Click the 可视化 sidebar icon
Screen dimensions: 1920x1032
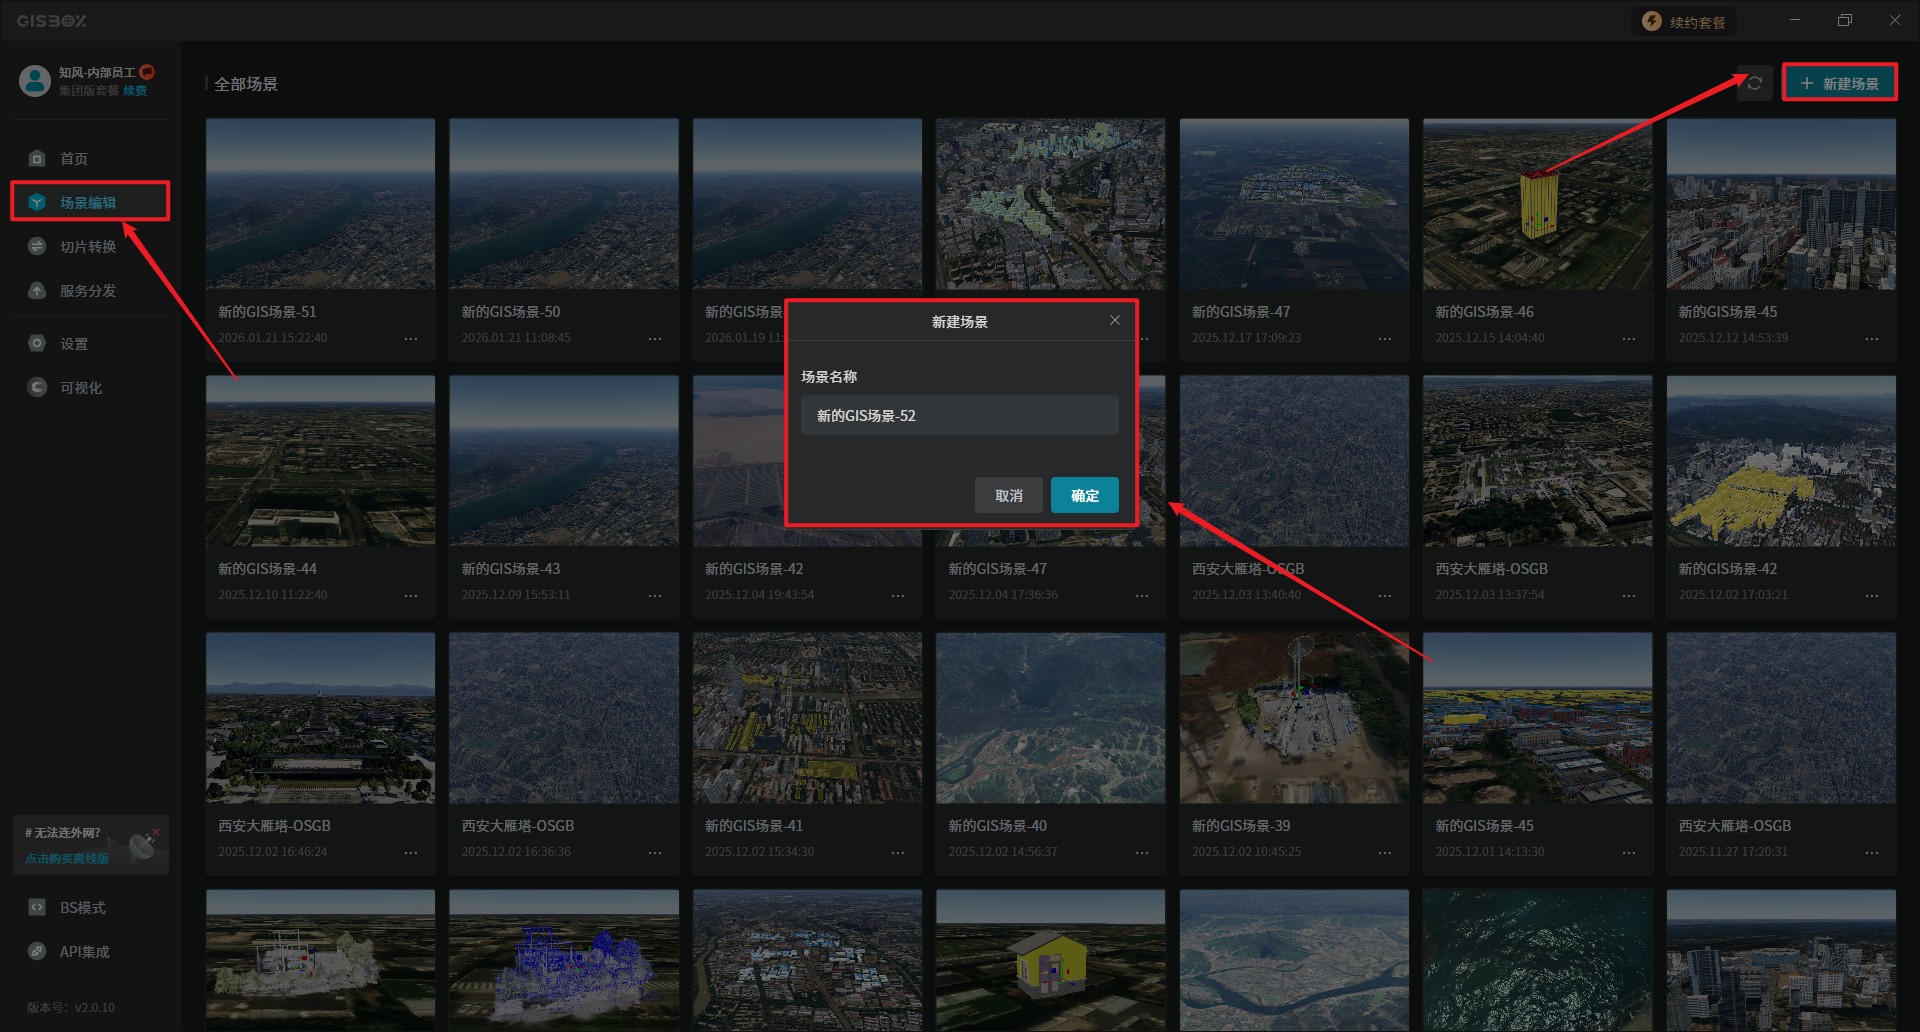click(x=37, y=388)
